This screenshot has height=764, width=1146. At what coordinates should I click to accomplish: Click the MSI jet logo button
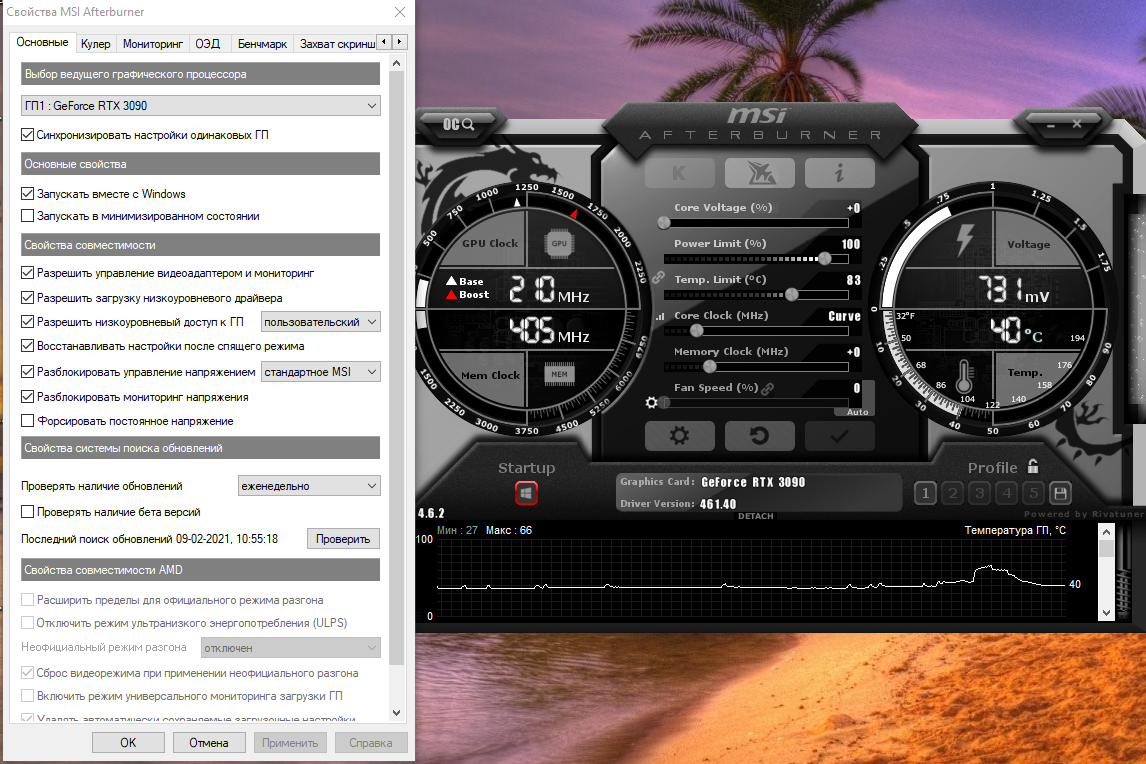[x=759, y=173]
